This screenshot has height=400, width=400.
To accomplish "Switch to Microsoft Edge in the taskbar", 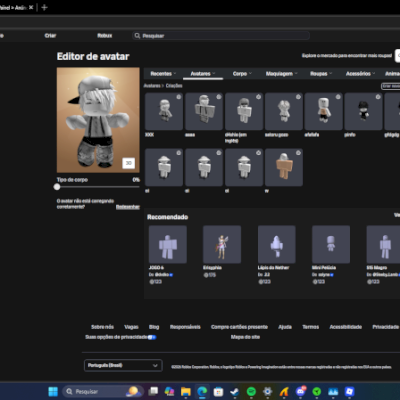I will pyautogui.click(x=202, y=391).
